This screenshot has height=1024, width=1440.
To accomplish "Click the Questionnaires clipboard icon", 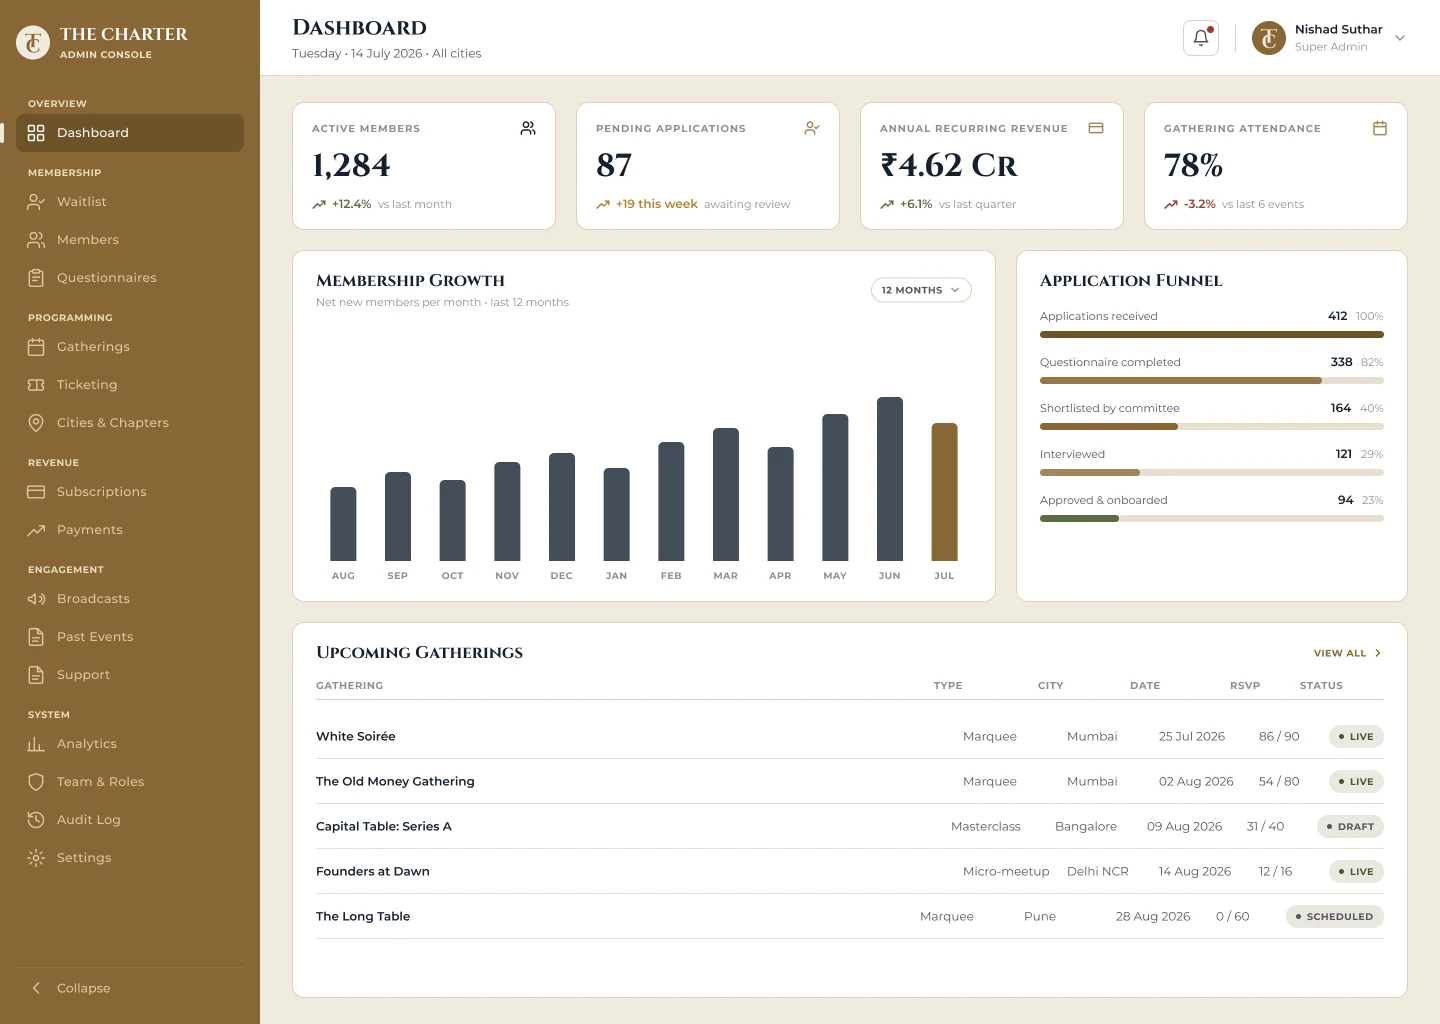I will point(36,278).
